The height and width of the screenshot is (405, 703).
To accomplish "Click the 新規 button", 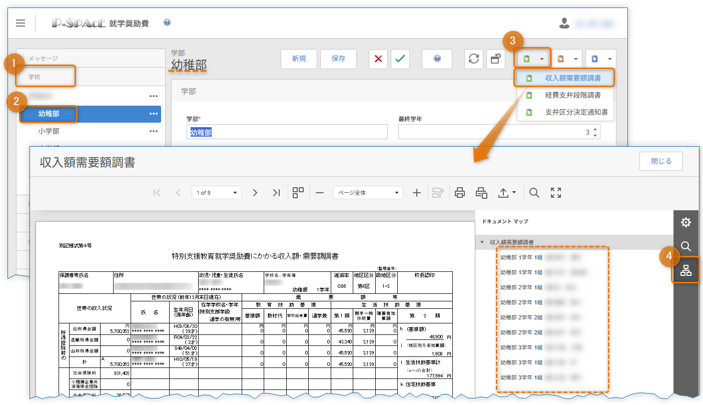I will click(299, 59).
